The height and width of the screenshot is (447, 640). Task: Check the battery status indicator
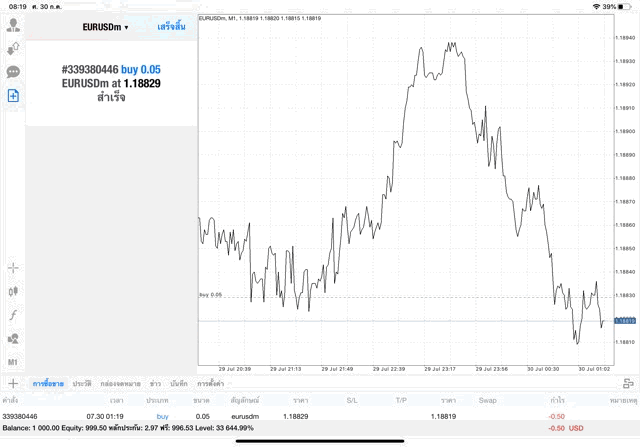624,7
